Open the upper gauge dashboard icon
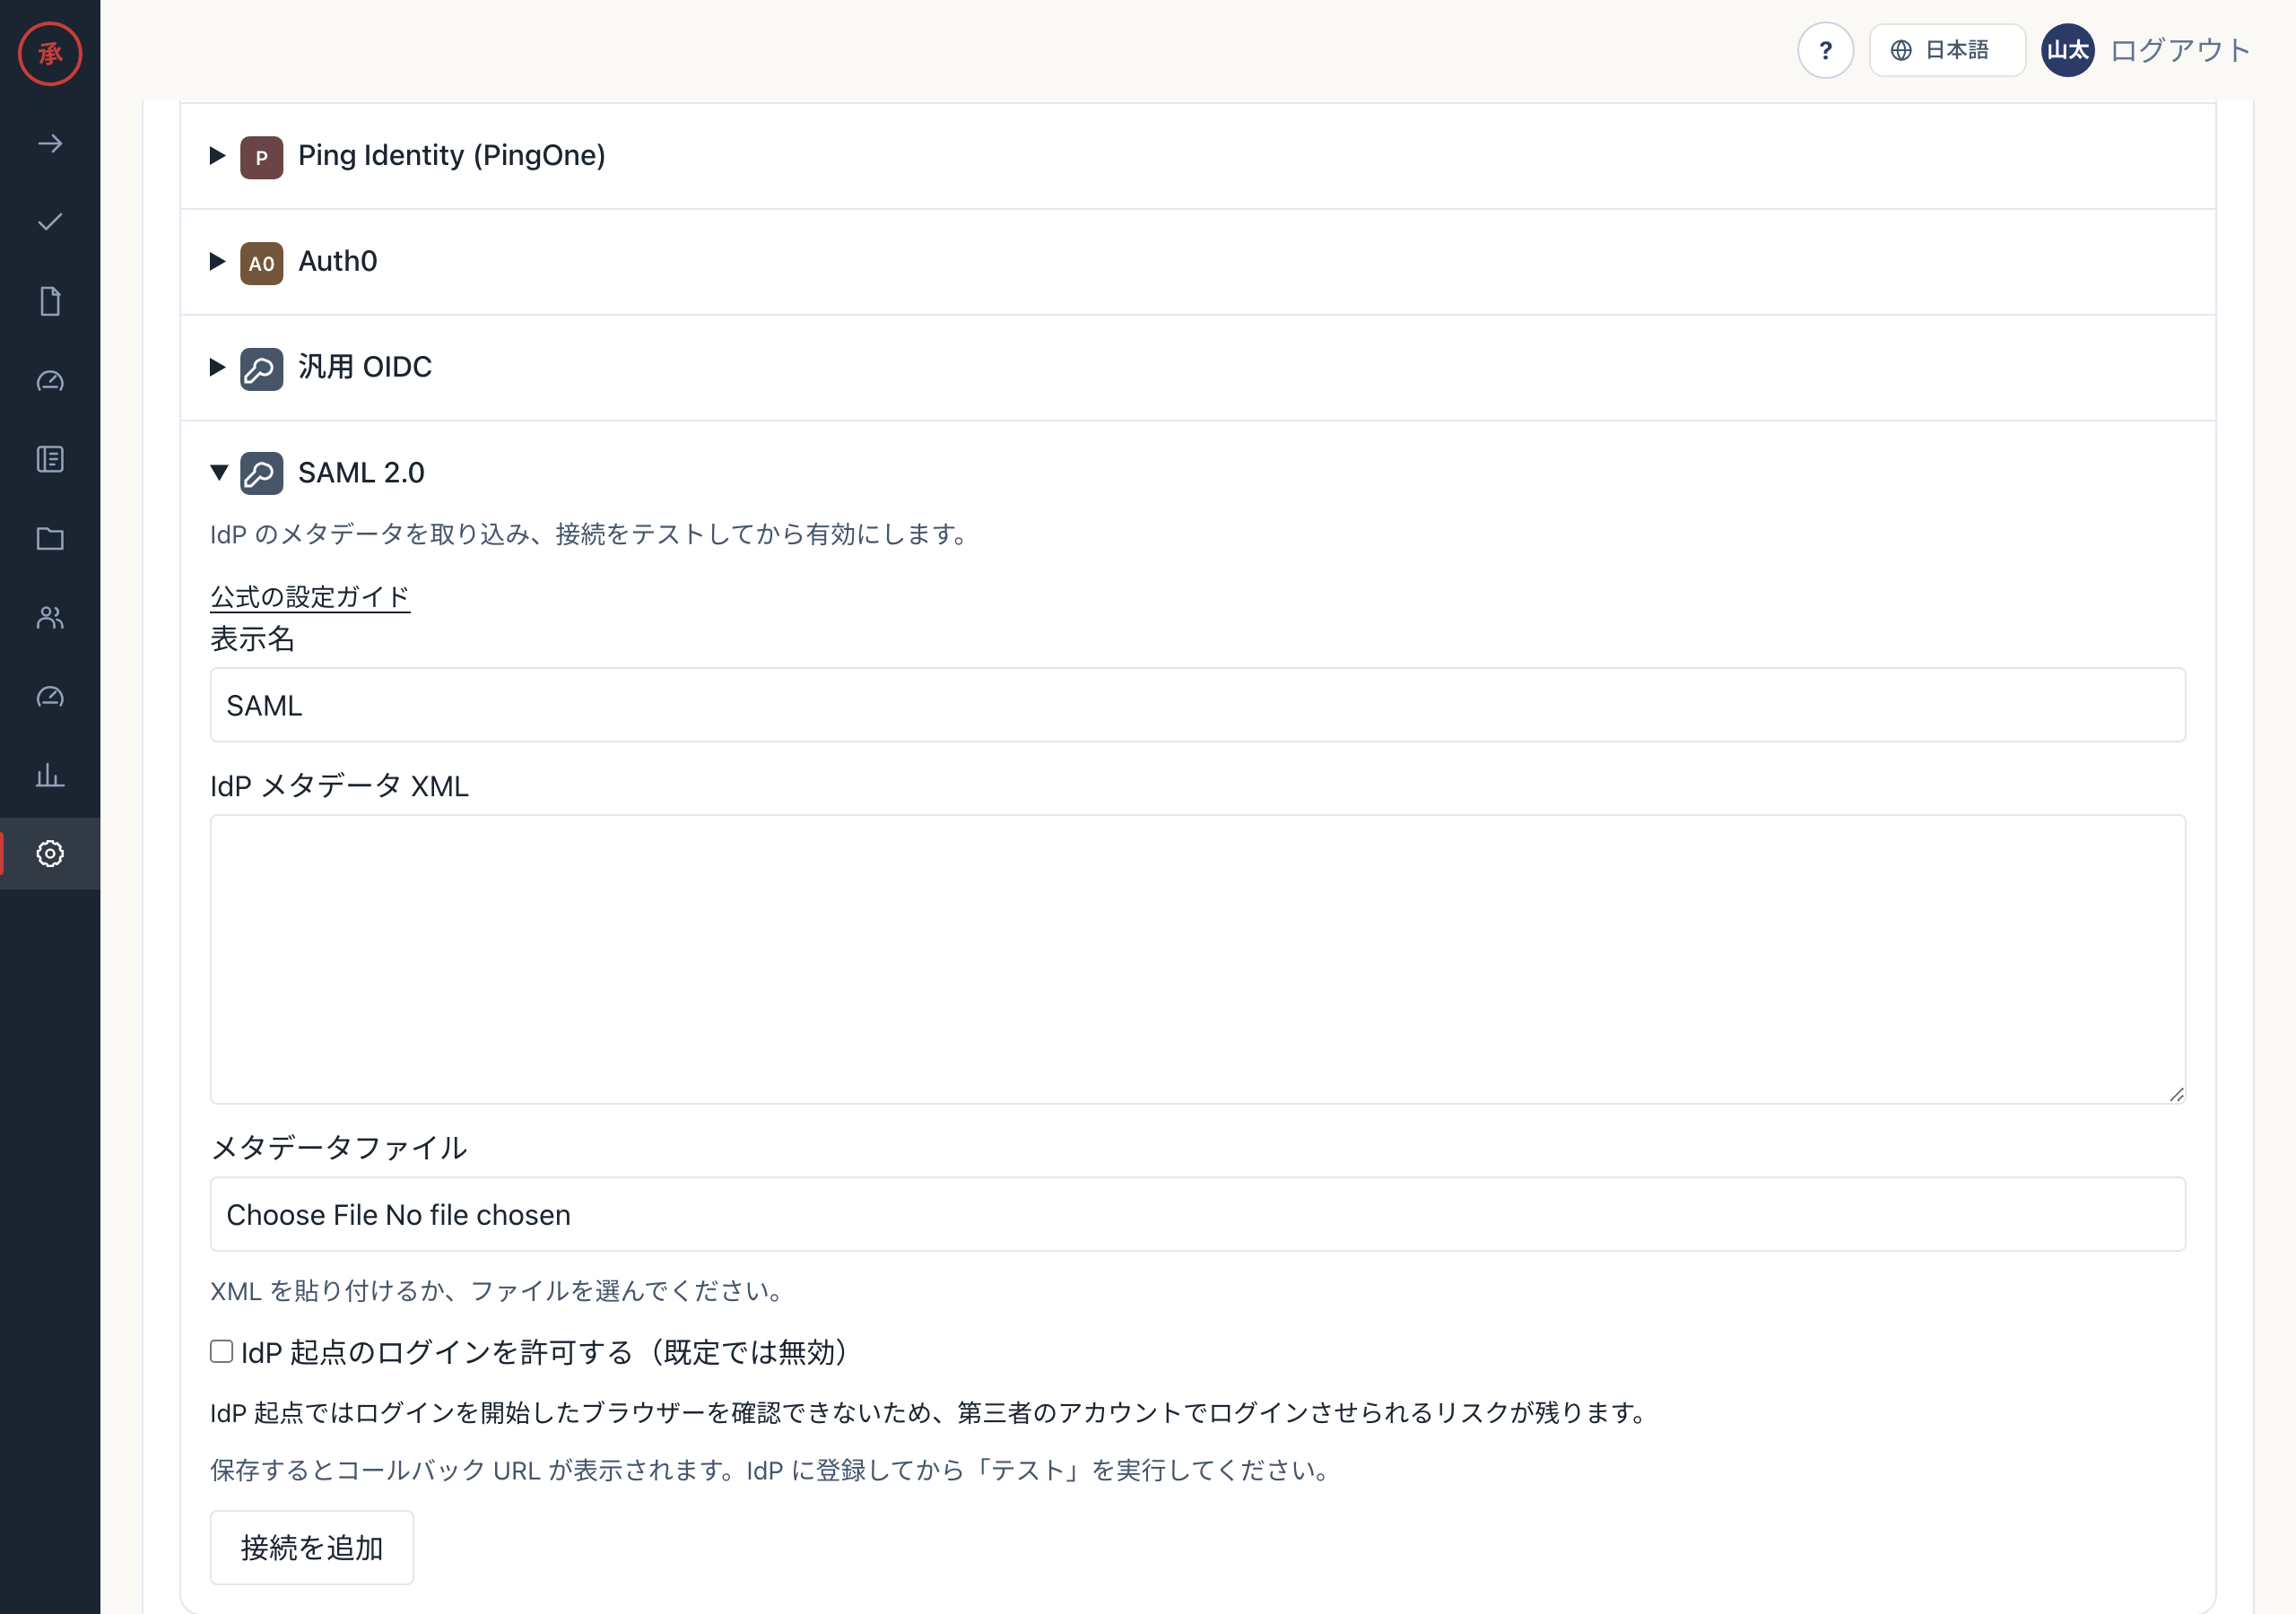This screenshot has height=1614, width=2296. (x=50, y=381)
